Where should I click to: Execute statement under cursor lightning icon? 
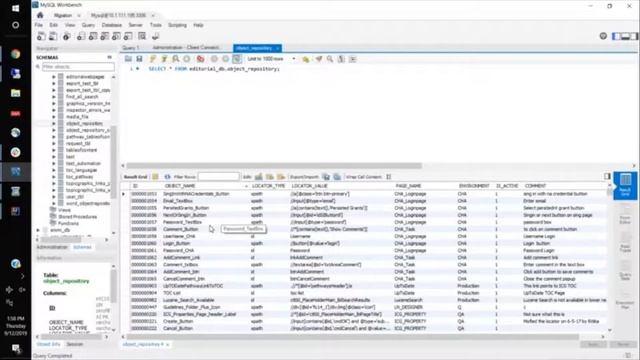(164, 59)
